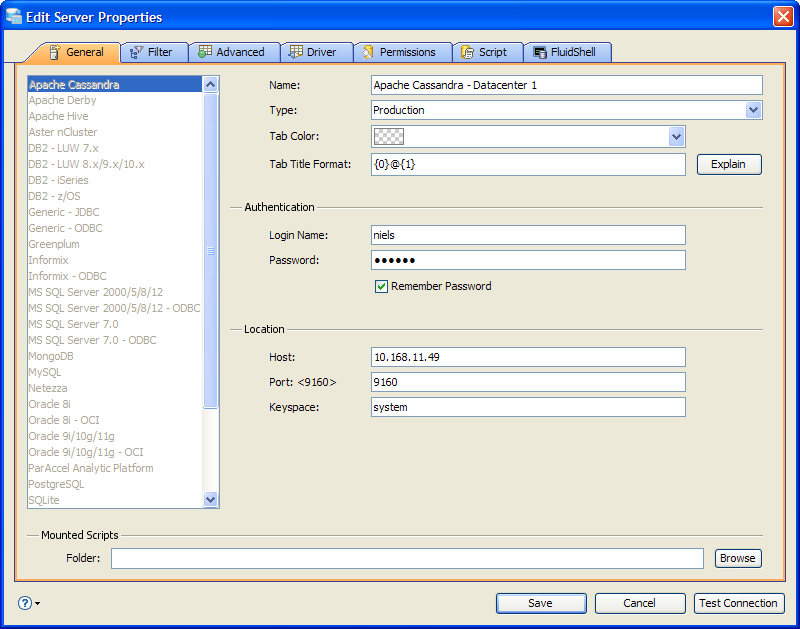Switch to the Driver tab
Screen dimensions: 800x629
[x=316, y=52]
